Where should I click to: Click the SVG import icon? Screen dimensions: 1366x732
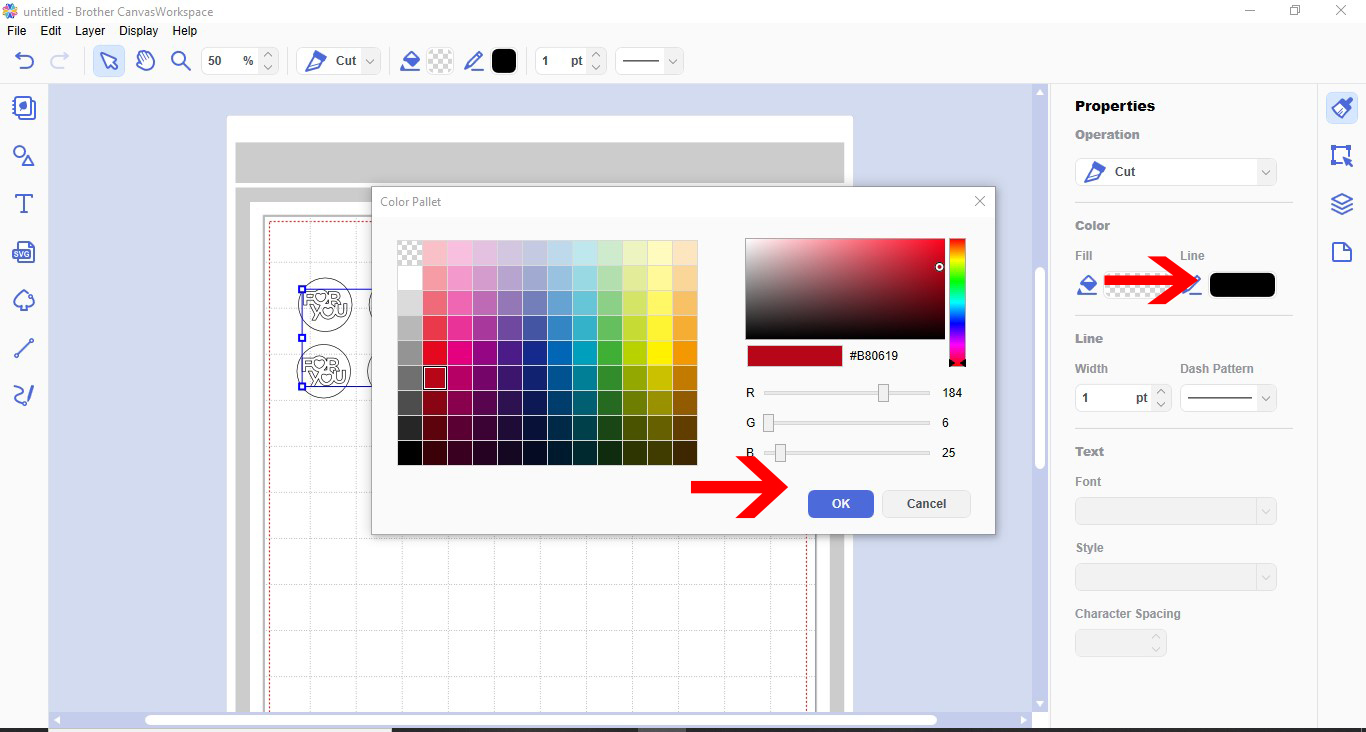[x=24, y=252]
